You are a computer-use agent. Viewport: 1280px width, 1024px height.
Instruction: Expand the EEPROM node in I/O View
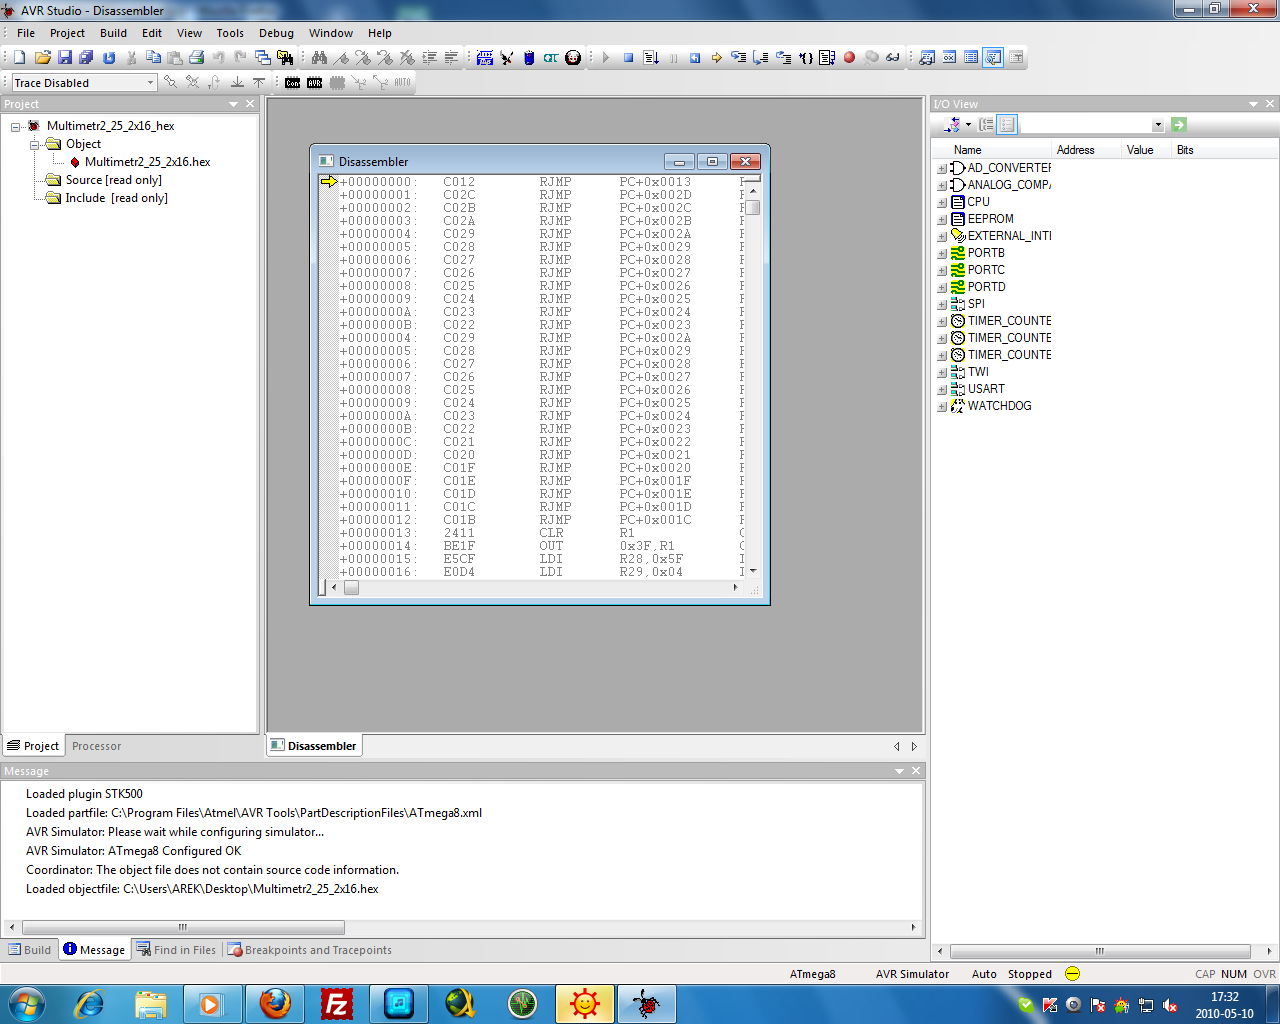[x=941, y=220]
